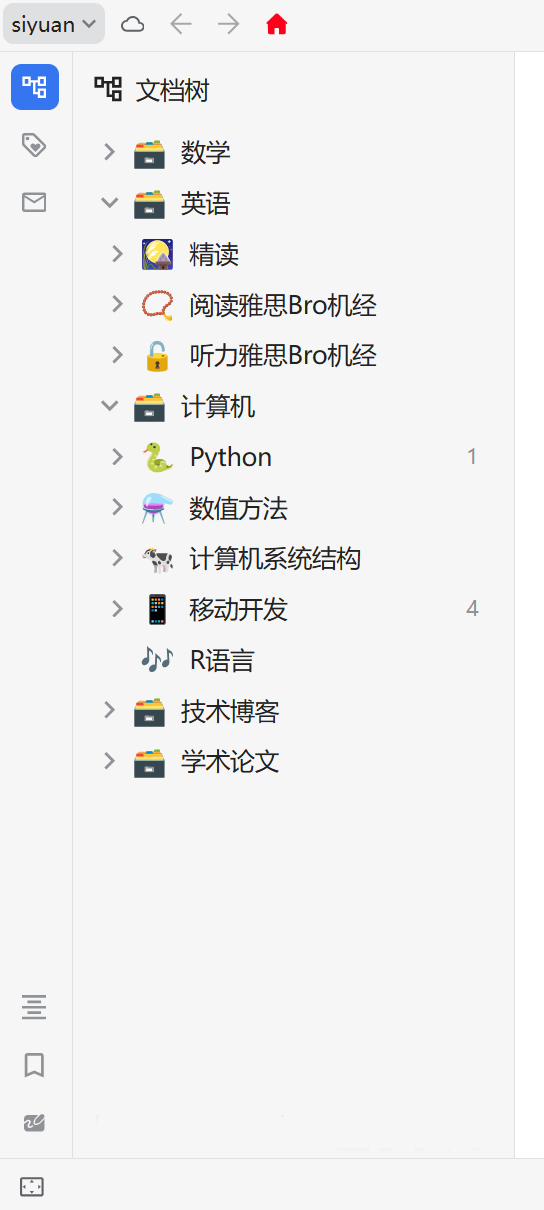Collapse the 英语 notebook
The image size is (544, 1210).
coord(109,204)
